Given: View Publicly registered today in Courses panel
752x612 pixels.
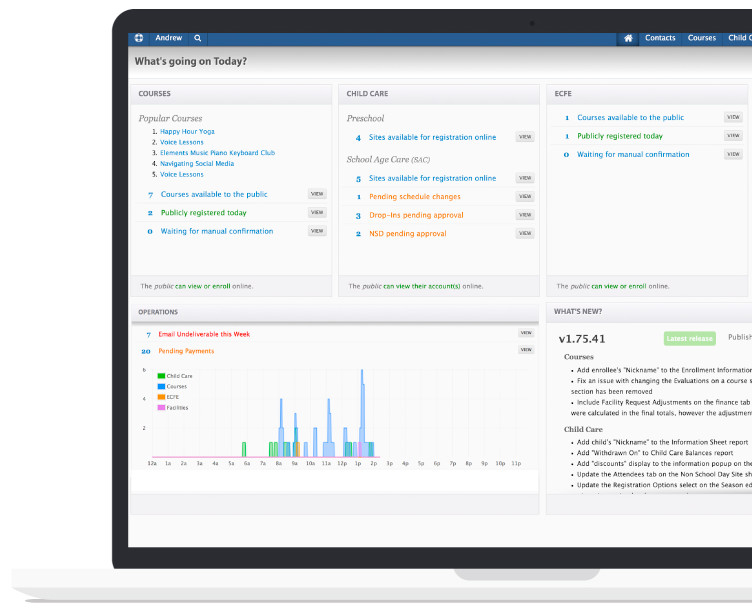Looking at the screenshot, I should (317, 212).
